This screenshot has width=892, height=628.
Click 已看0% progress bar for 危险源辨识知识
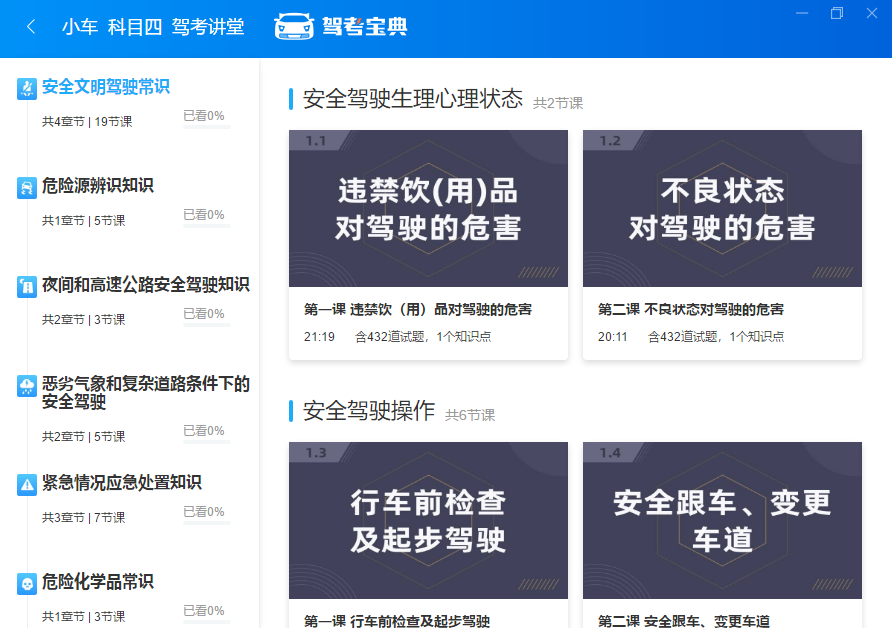coord(207,226)
